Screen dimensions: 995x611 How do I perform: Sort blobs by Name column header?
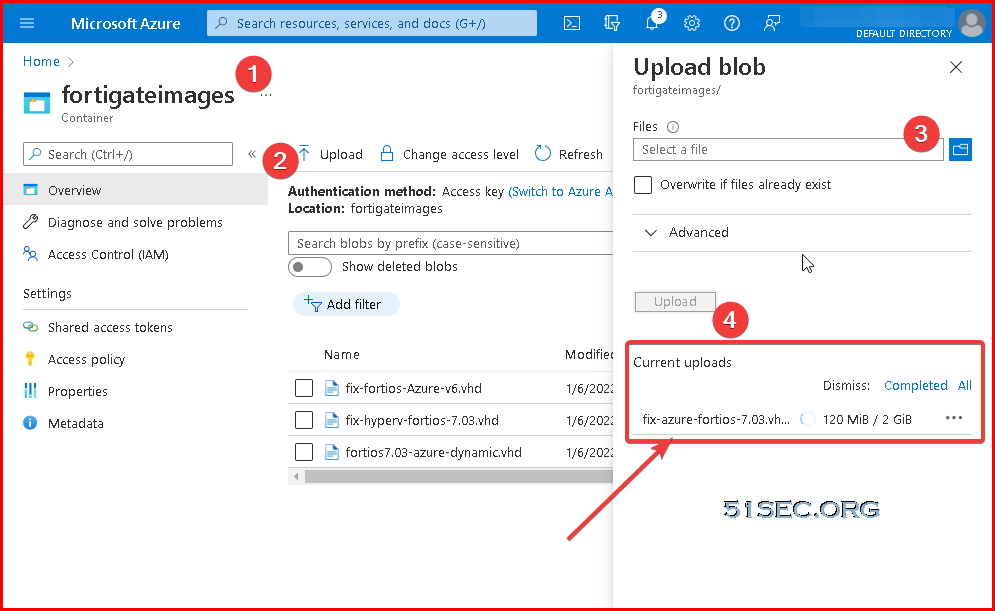tap(341, 355)
